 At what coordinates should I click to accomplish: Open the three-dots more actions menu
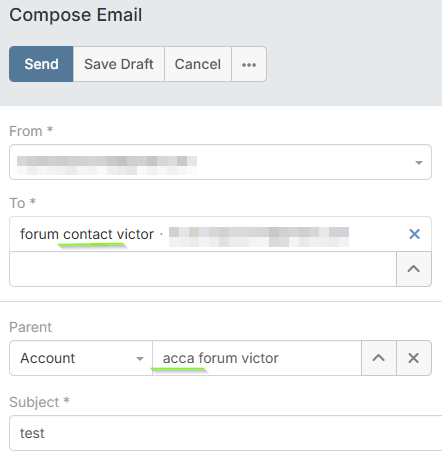pyautogui.click(x=249, y=64)
